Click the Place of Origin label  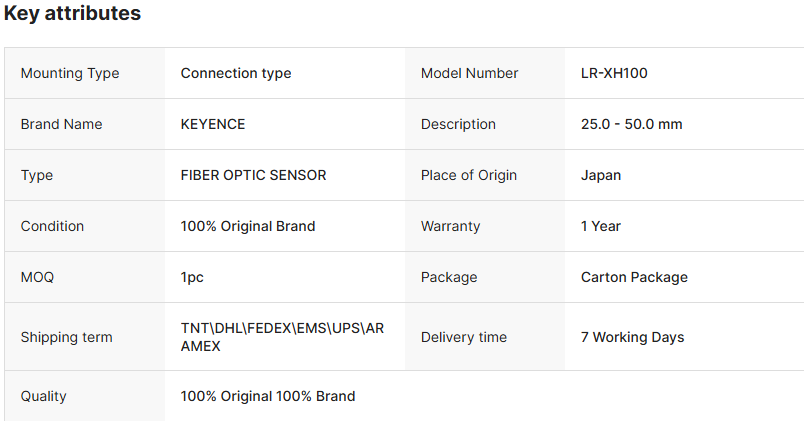(x=468, y=175)
